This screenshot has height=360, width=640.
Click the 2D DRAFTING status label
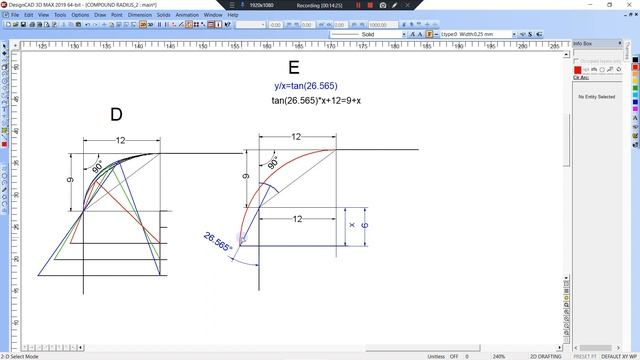pos(546,356)
